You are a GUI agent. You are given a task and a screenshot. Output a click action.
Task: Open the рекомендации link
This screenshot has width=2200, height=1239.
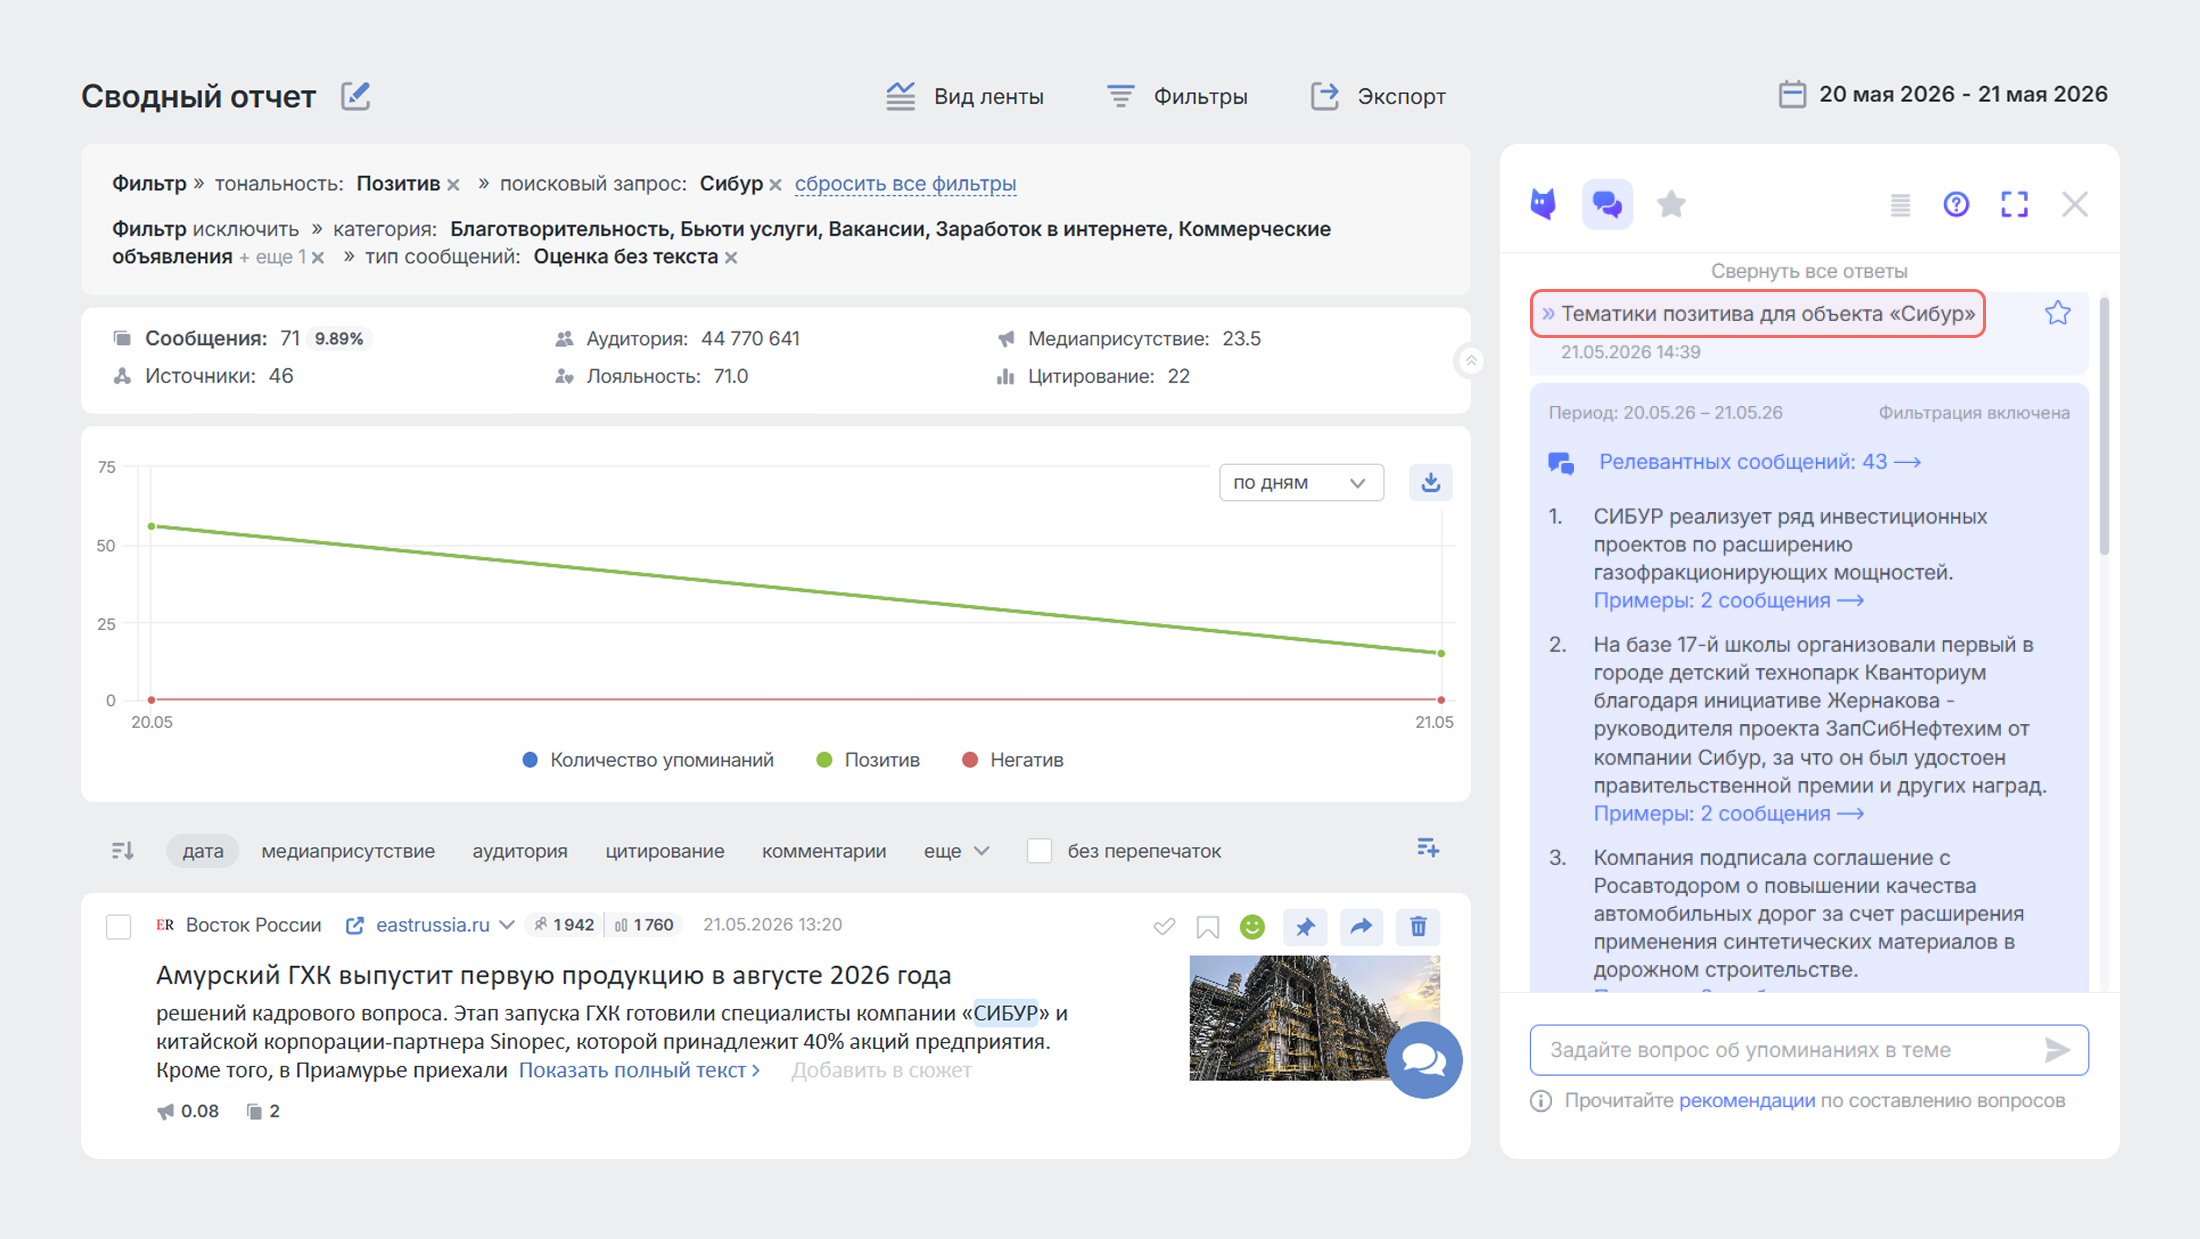1746,1101
